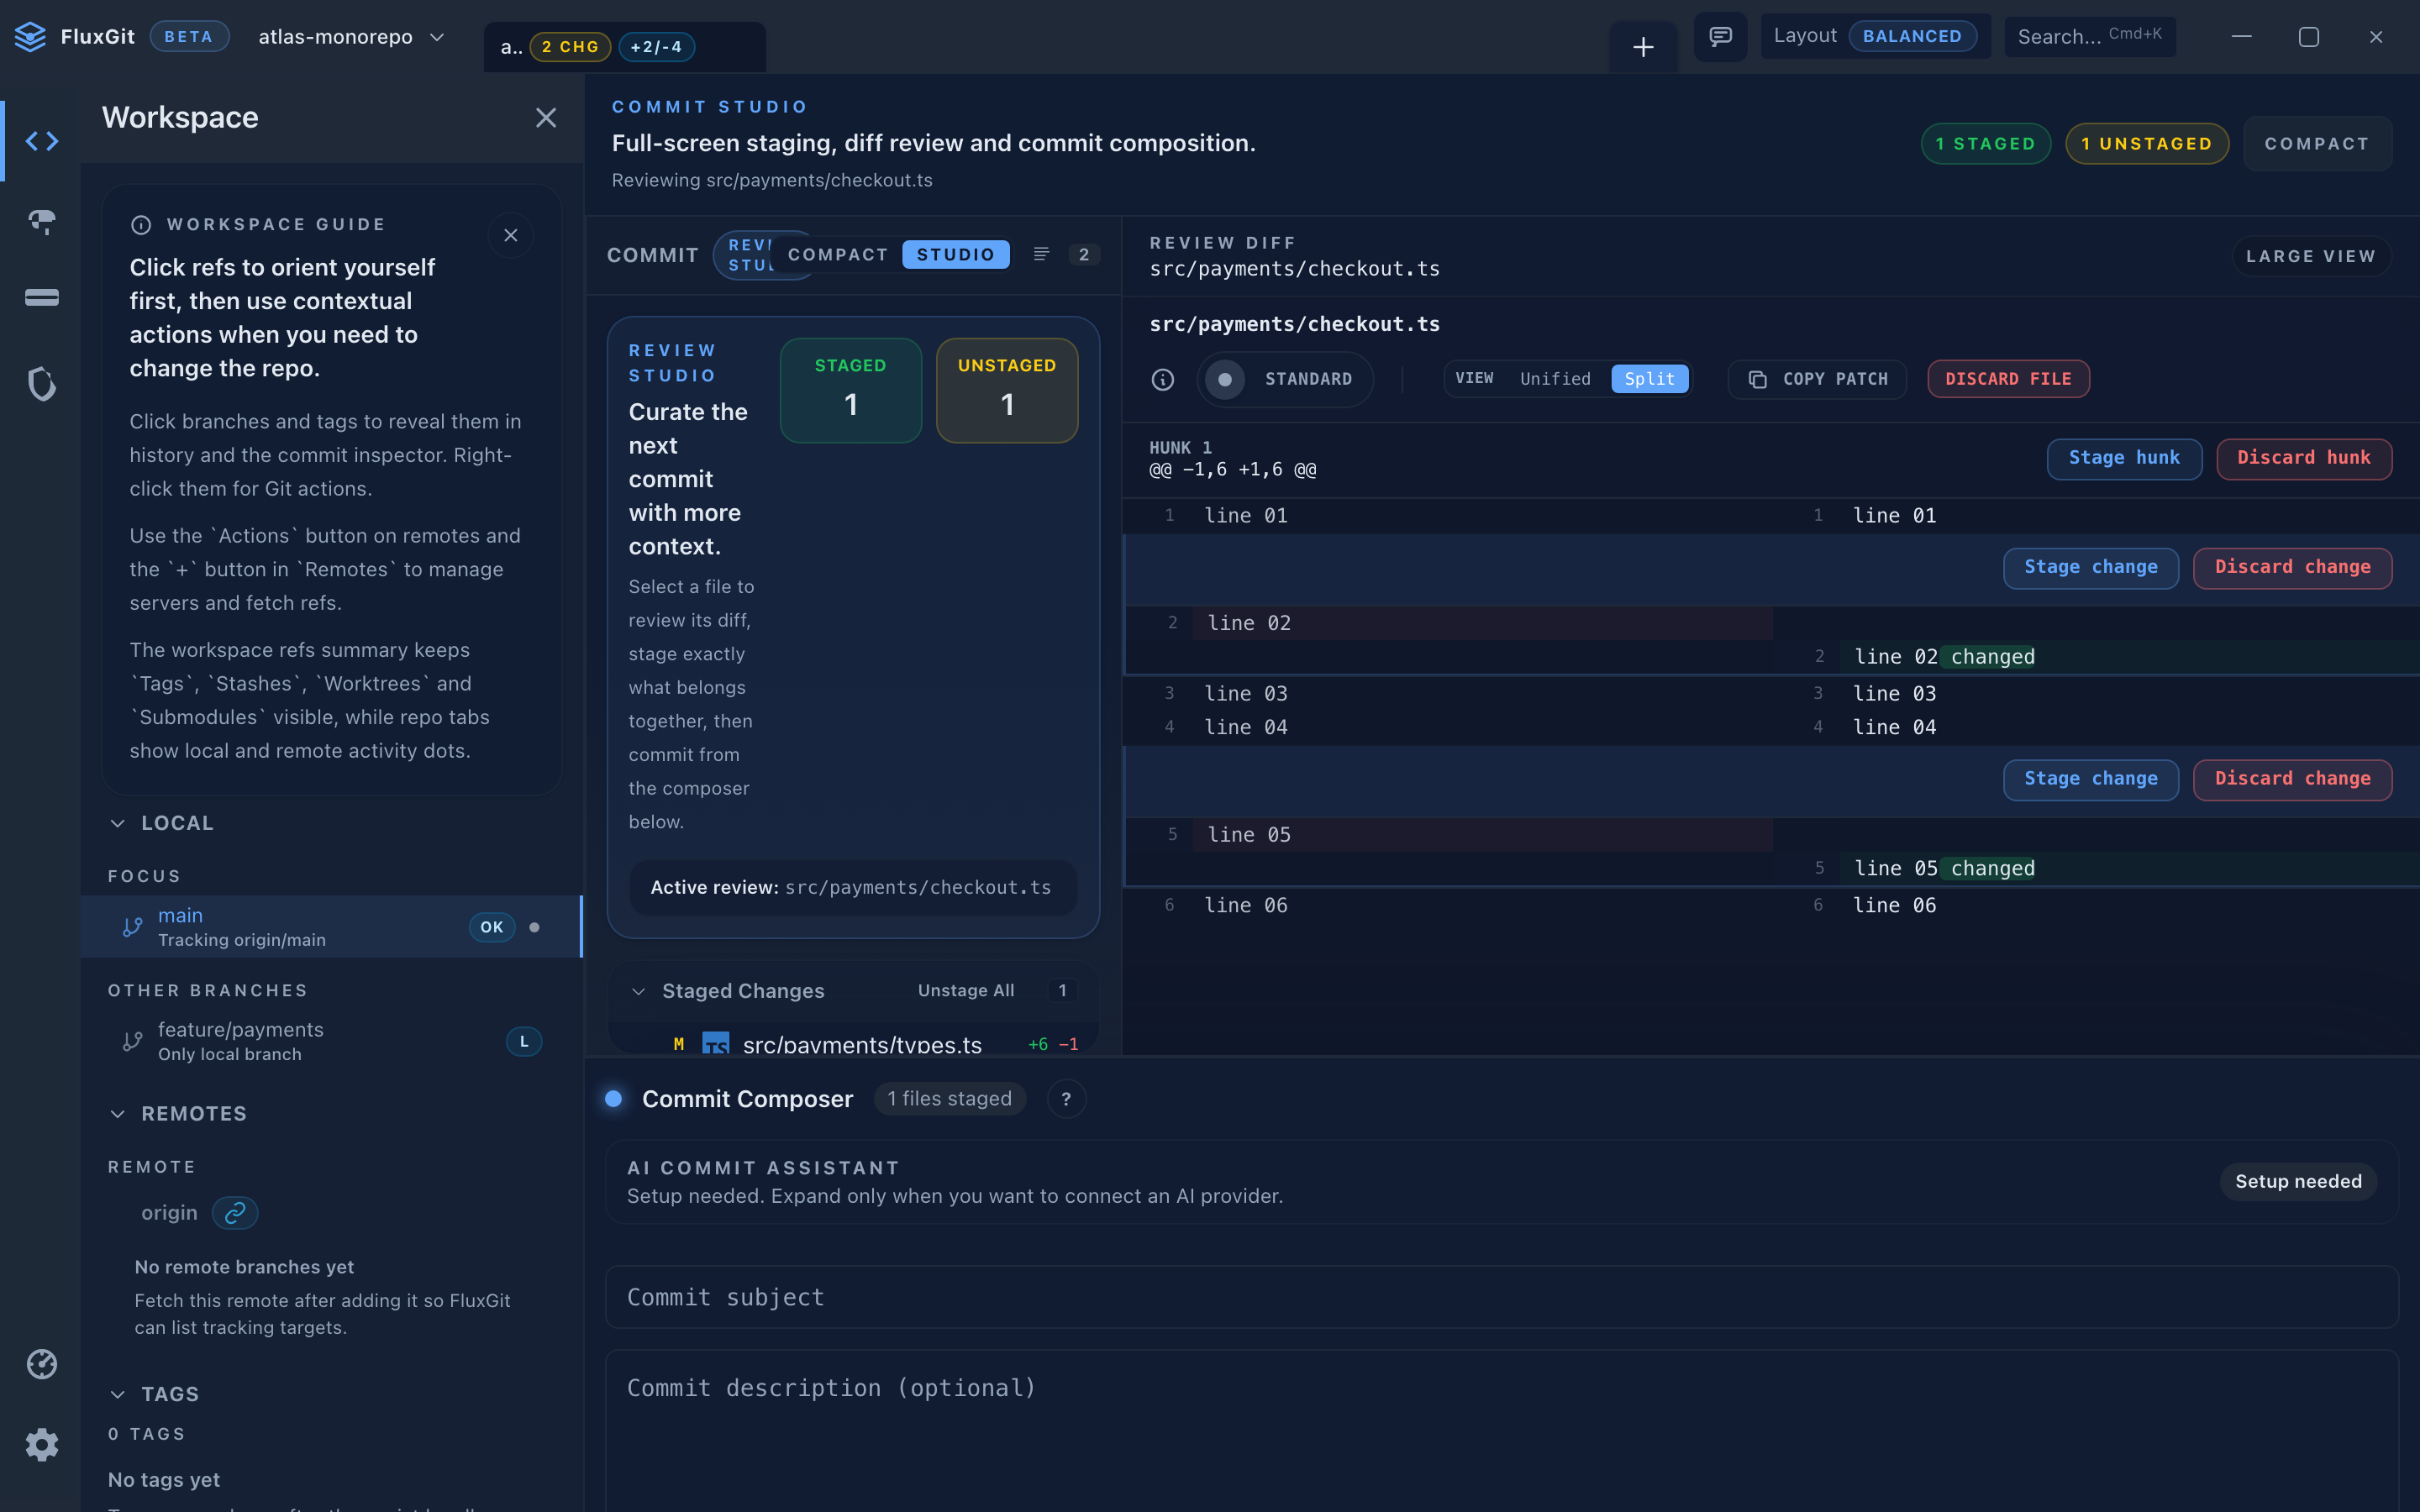2420x1512 pixels.
Task: Open the umbrella icon in sidebar
Action: [x=41, y=221]
